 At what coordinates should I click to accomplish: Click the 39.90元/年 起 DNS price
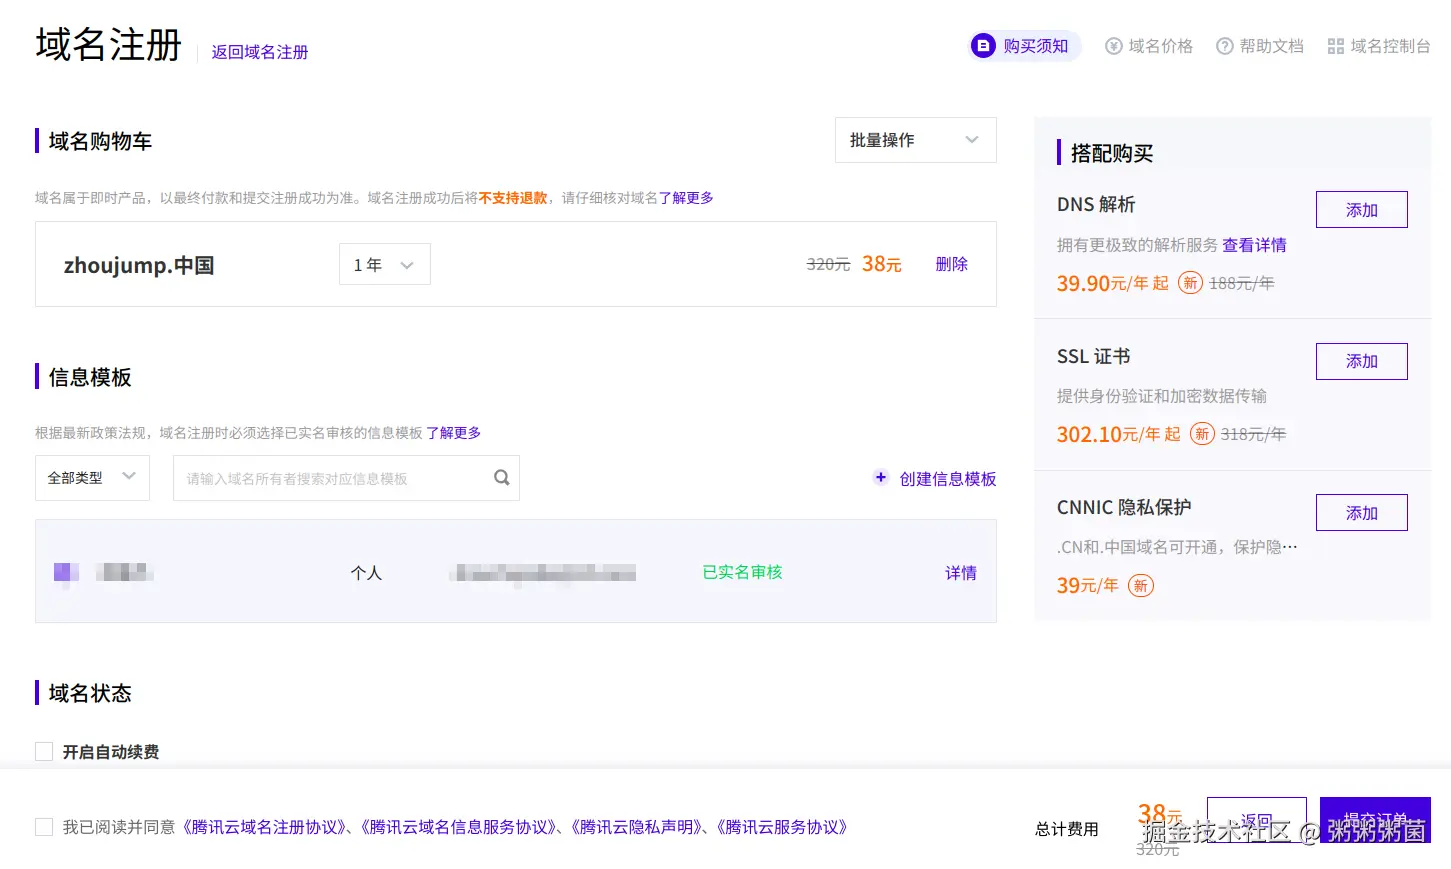click(x=1112, y=283)
